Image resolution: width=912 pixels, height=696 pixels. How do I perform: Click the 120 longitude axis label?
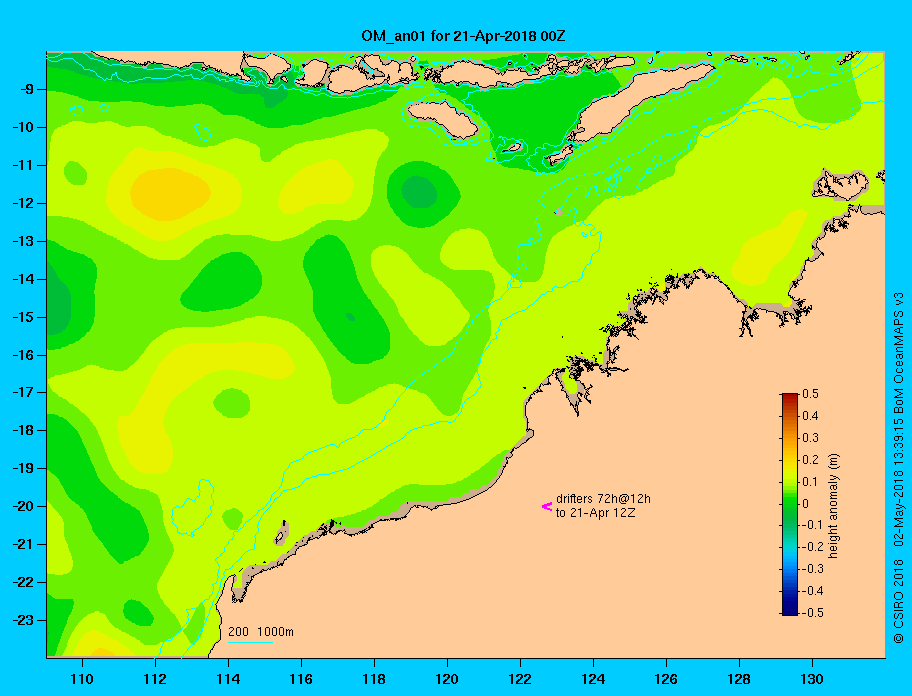447,679
